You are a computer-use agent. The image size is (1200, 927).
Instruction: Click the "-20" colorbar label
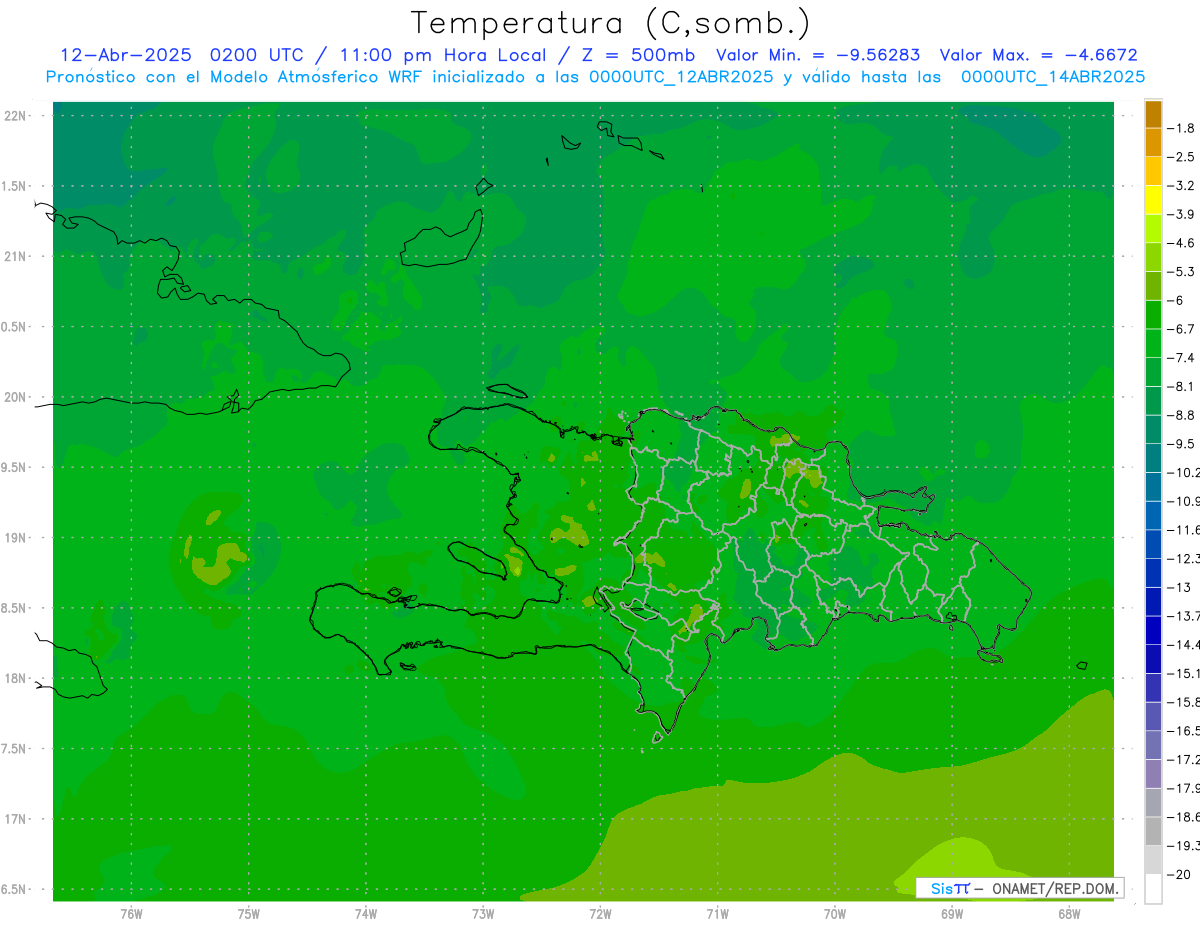(x=1180, y=874)
